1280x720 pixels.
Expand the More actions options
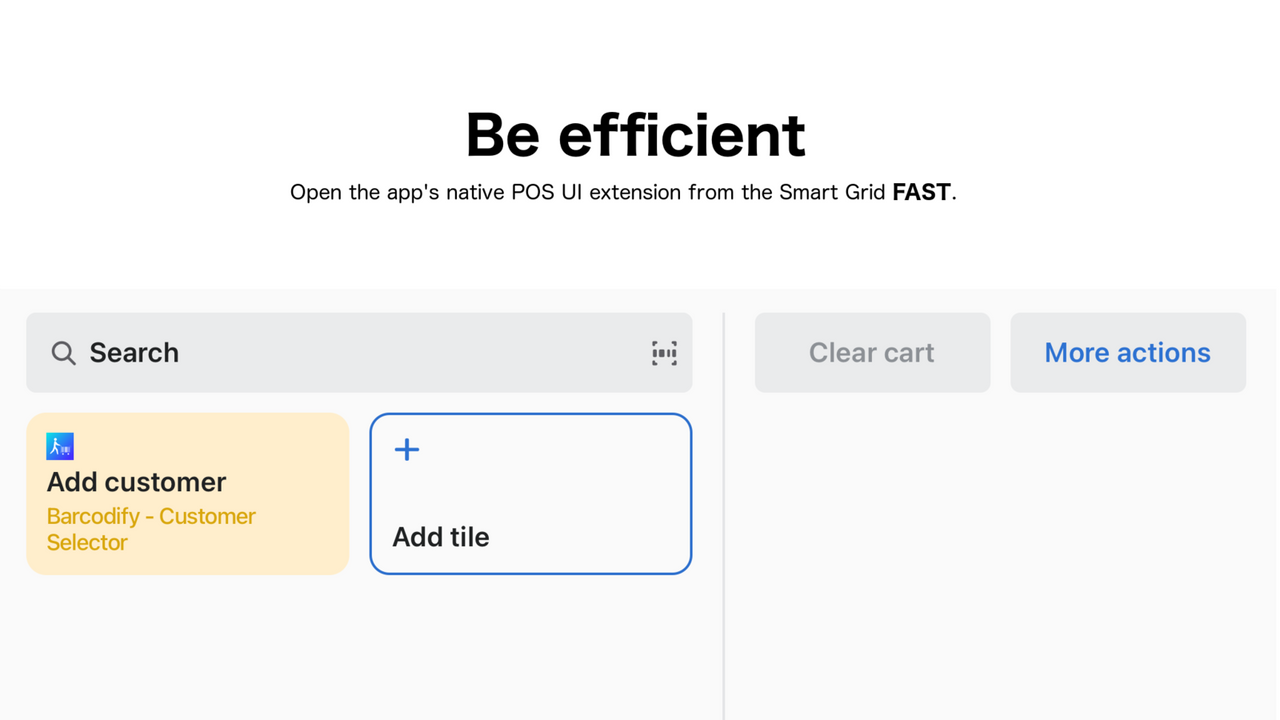point(1127,352)
